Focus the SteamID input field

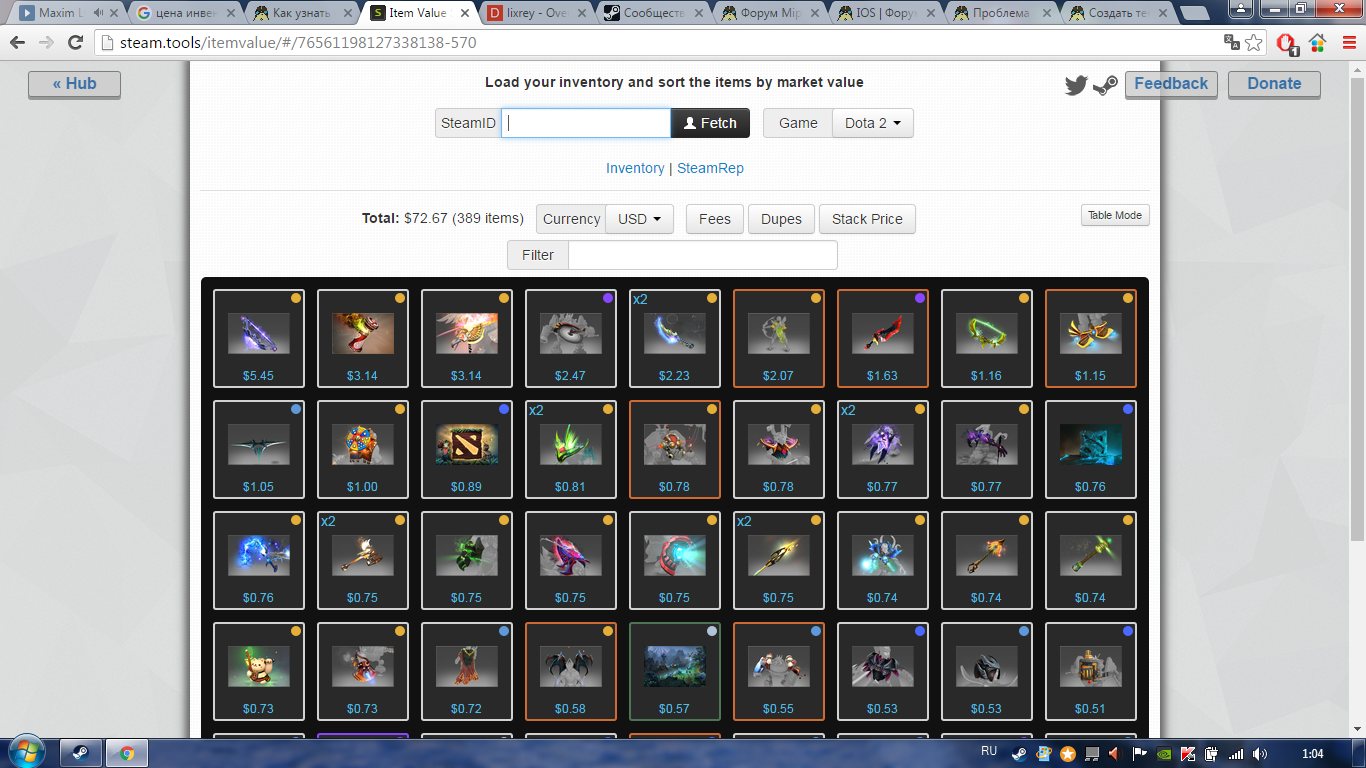pyautogui.click(x=586, y=123)
